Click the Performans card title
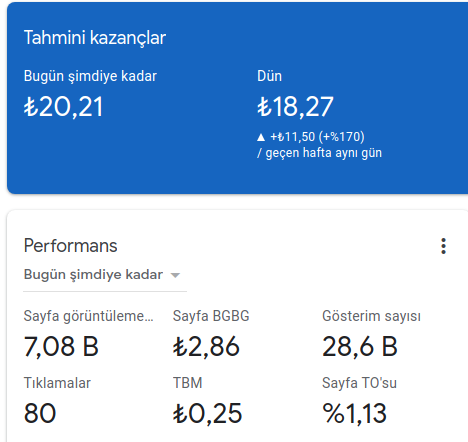Screen dimensions: 468x442 (x=70, y=246)
